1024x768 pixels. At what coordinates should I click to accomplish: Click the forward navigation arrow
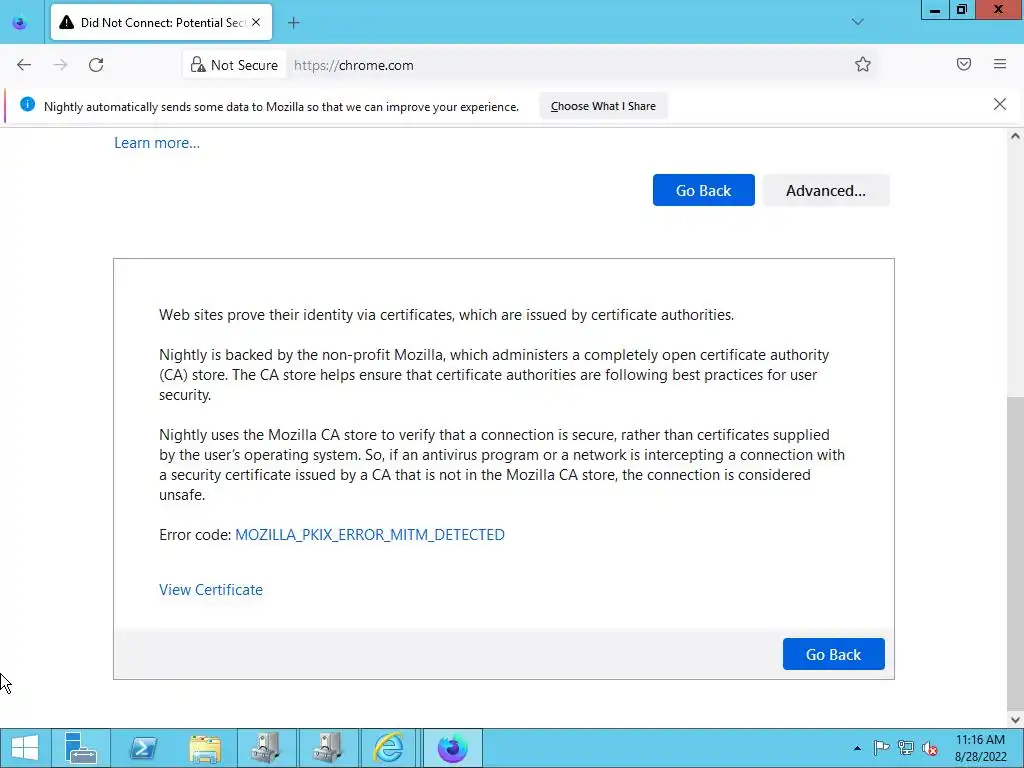(x=60, y=65)
